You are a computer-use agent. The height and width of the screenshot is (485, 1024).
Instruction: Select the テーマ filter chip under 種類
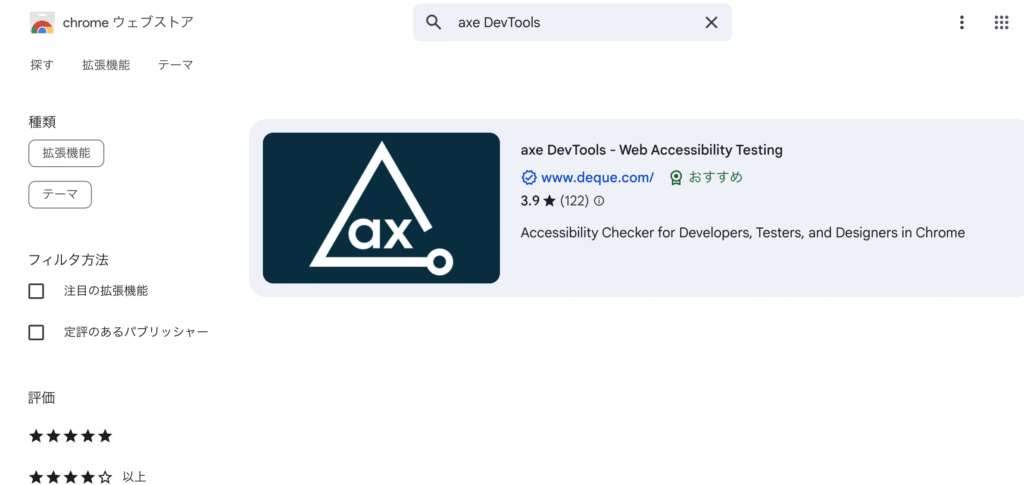[60, 195]
